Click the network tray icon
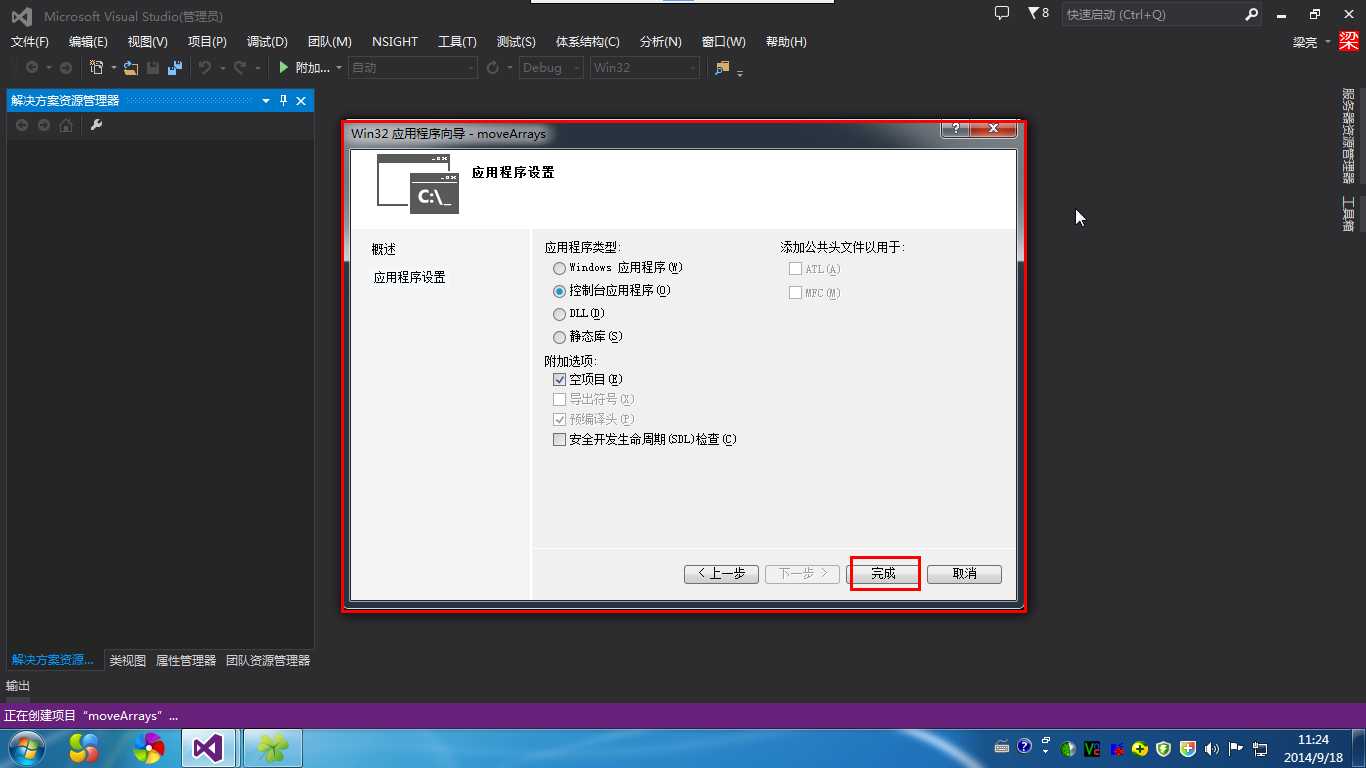The width and height of the screenshot is (1366, 768). (1260, 748)
